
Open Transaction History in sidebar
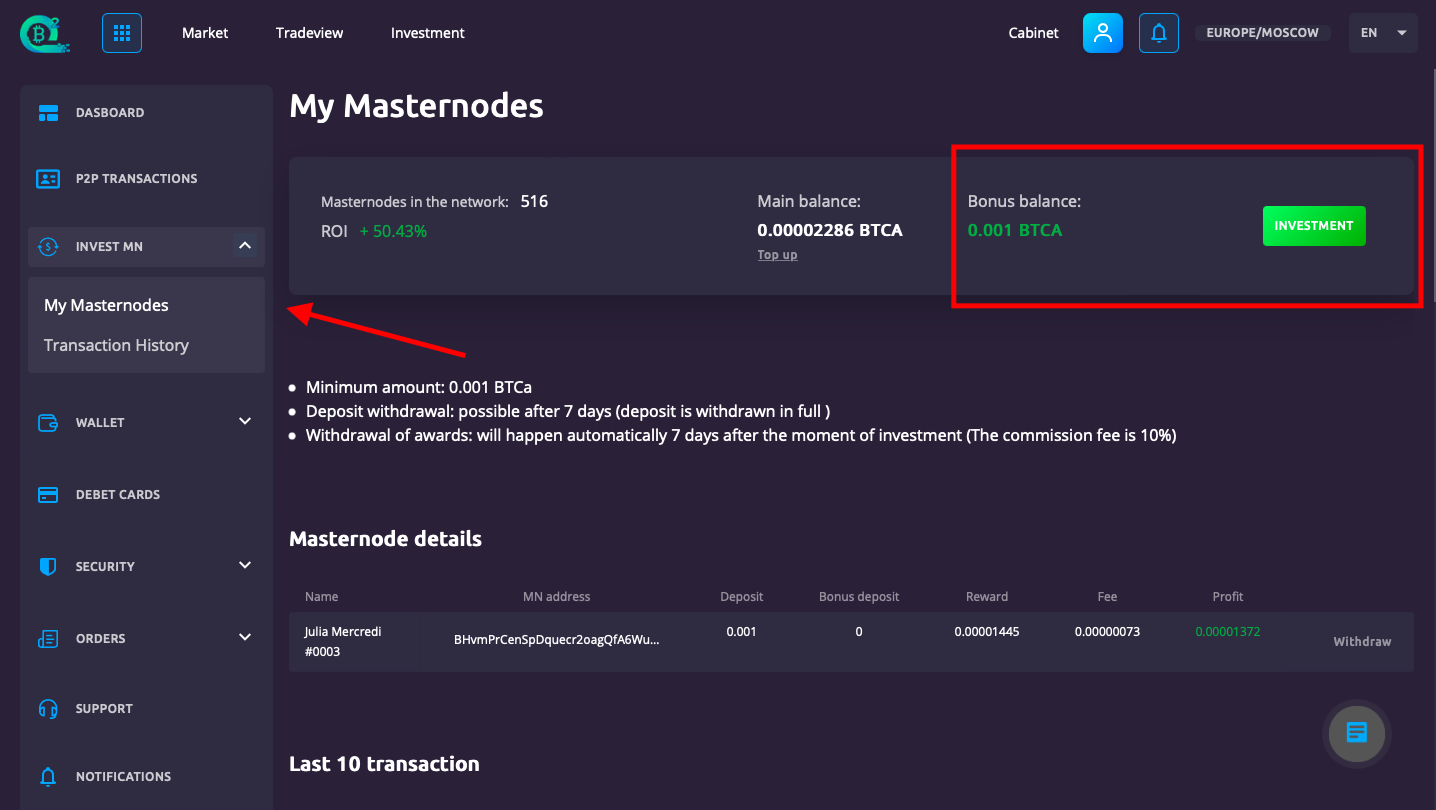point(116,345)
